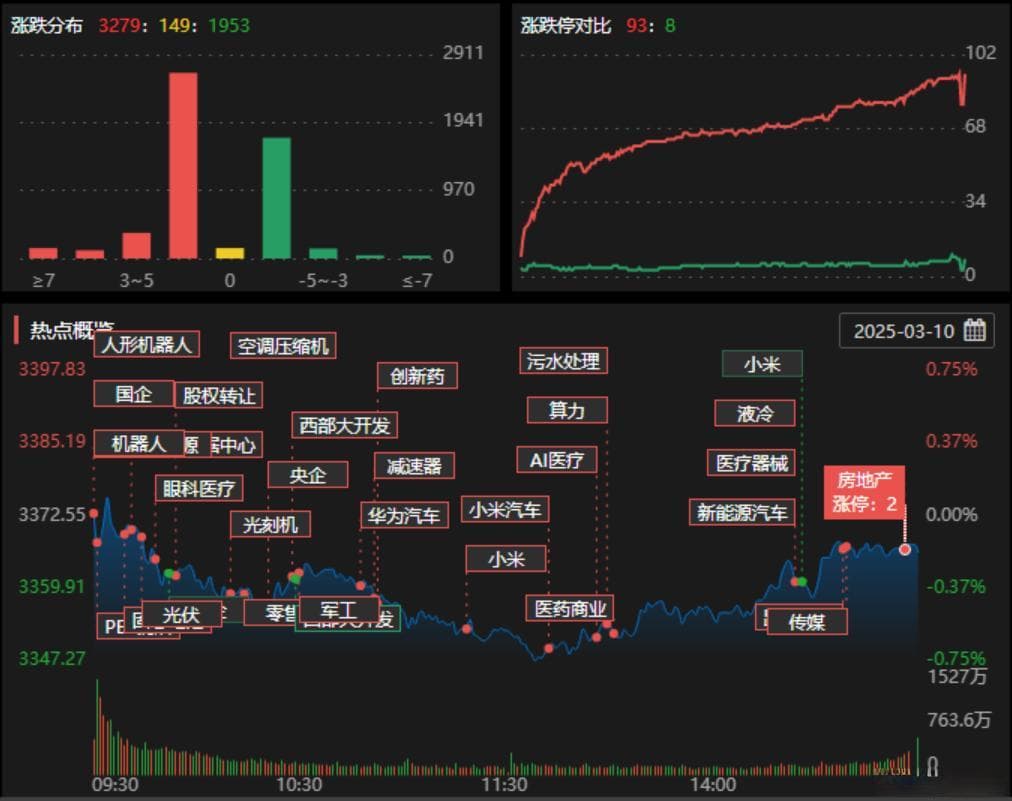The image size is (1012, 801).
Task: Click the 涨跌分布 panel title
Action: coord(47,25)
